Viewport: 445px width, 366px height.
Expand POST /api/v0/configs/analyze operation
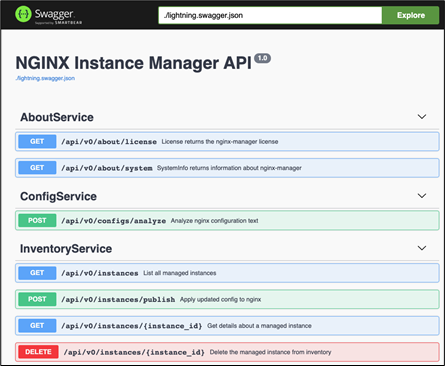(x=227, y=221)
